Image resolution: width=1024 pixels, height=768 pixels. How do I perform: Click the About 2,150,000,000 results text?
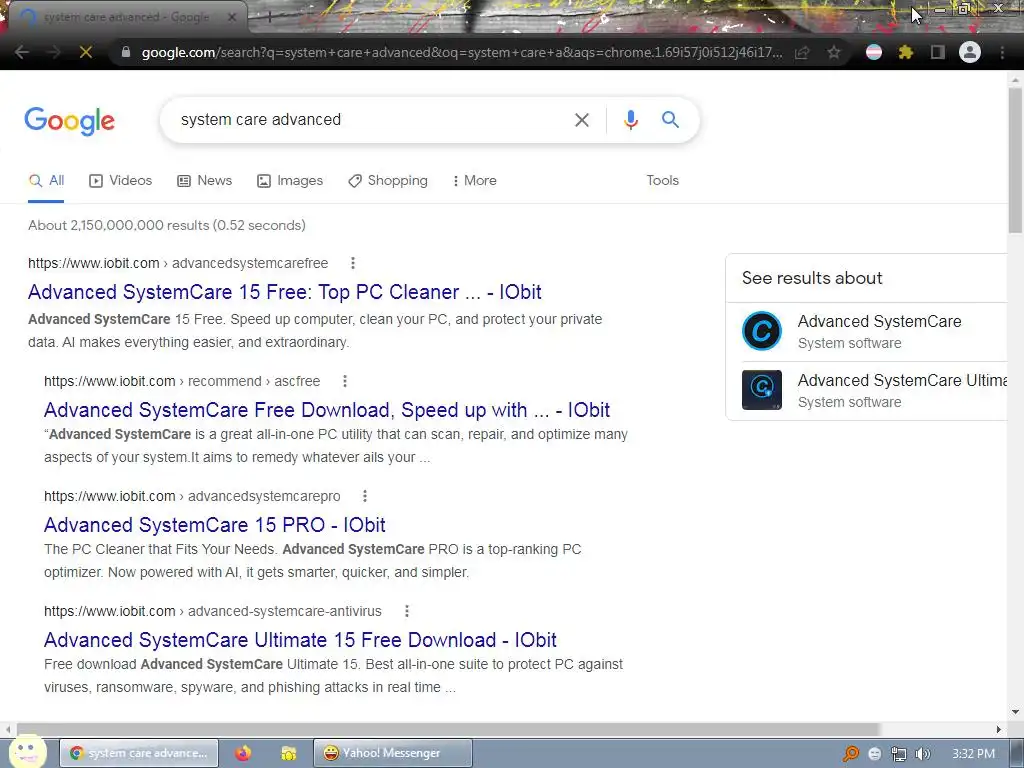(x=167, y=225)
